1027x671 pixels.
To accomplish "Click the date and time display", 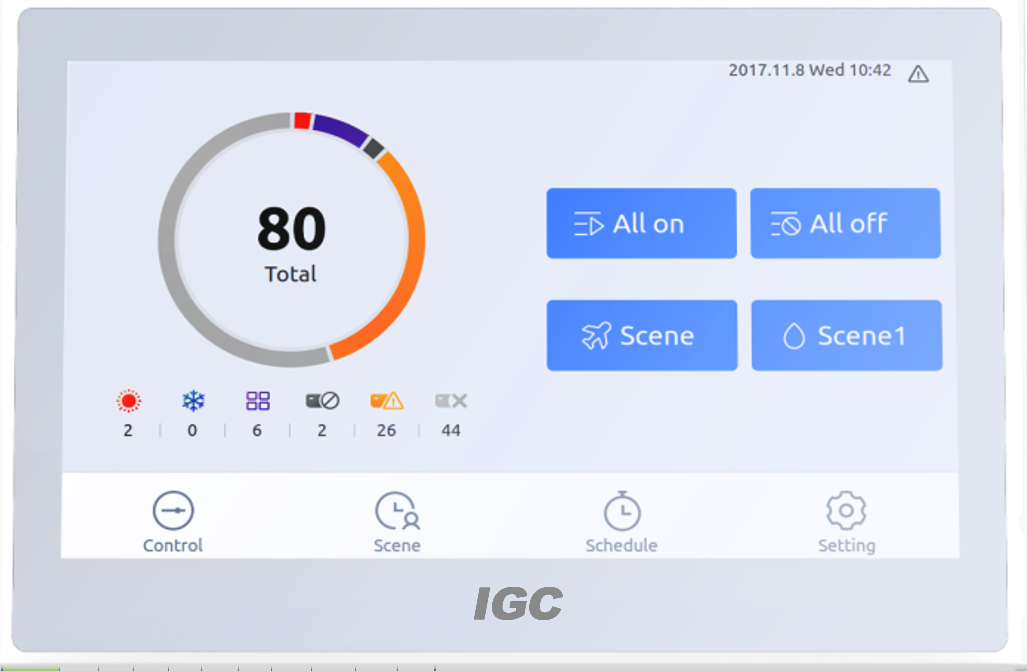I will 810,70.
